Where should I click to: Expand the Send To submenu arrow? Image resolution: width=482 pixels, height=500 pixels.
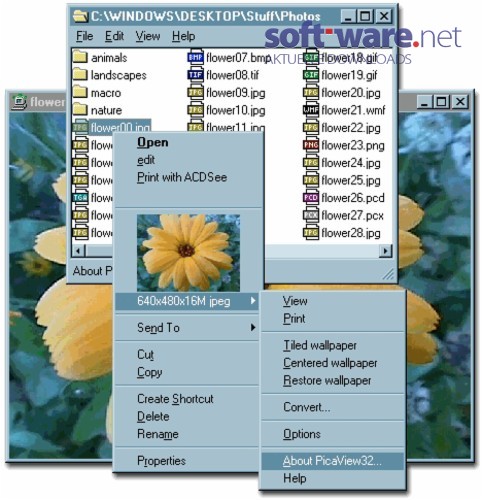pos(253,328)
